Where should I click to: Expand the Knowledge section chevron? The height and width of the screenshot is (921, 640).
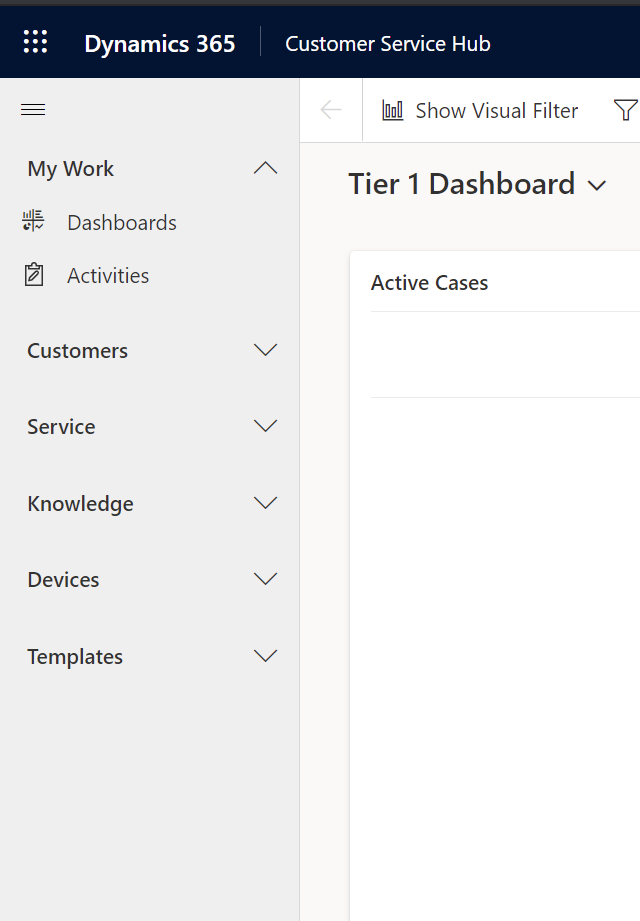tap(265, 503)
